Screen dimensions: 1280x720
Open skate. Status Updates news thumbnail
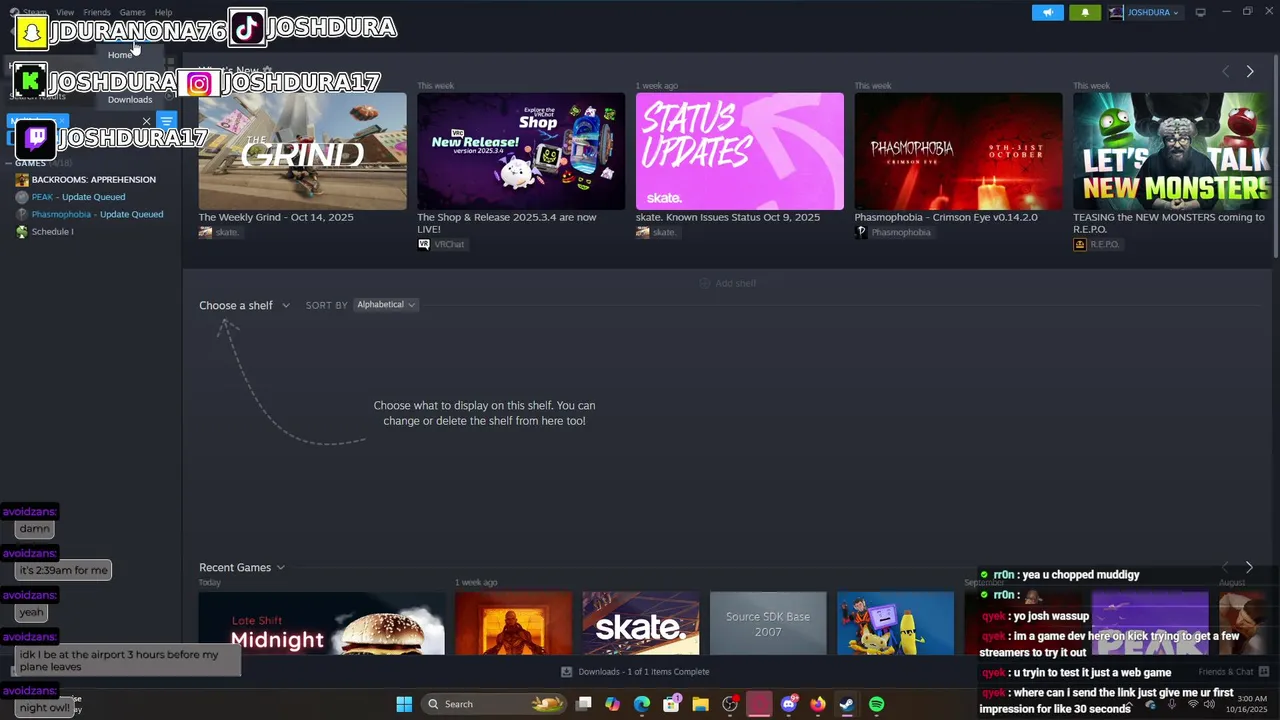[740, 151]
